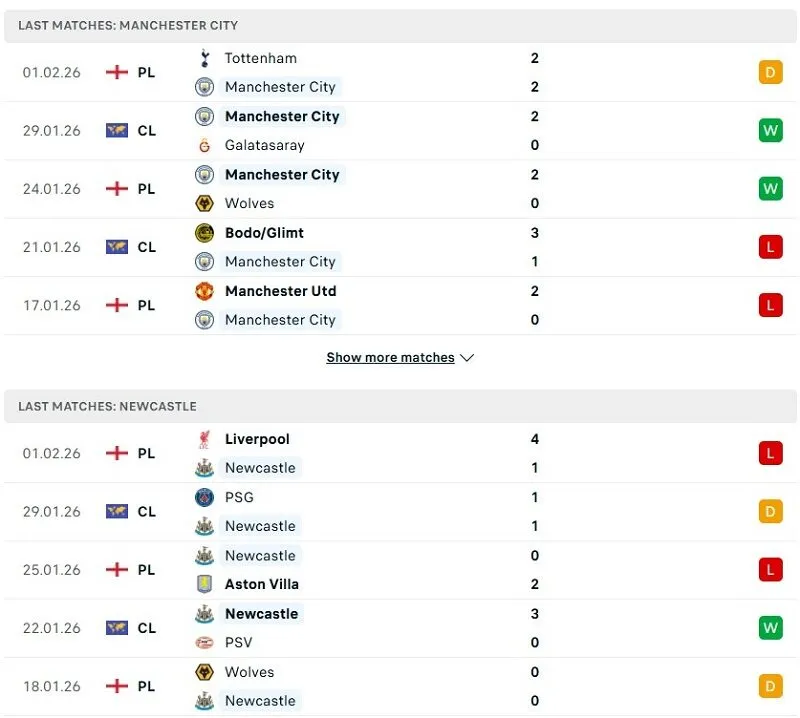
Task: Click the Wolves badge in the 24.01.26 match
Action: 204,203
